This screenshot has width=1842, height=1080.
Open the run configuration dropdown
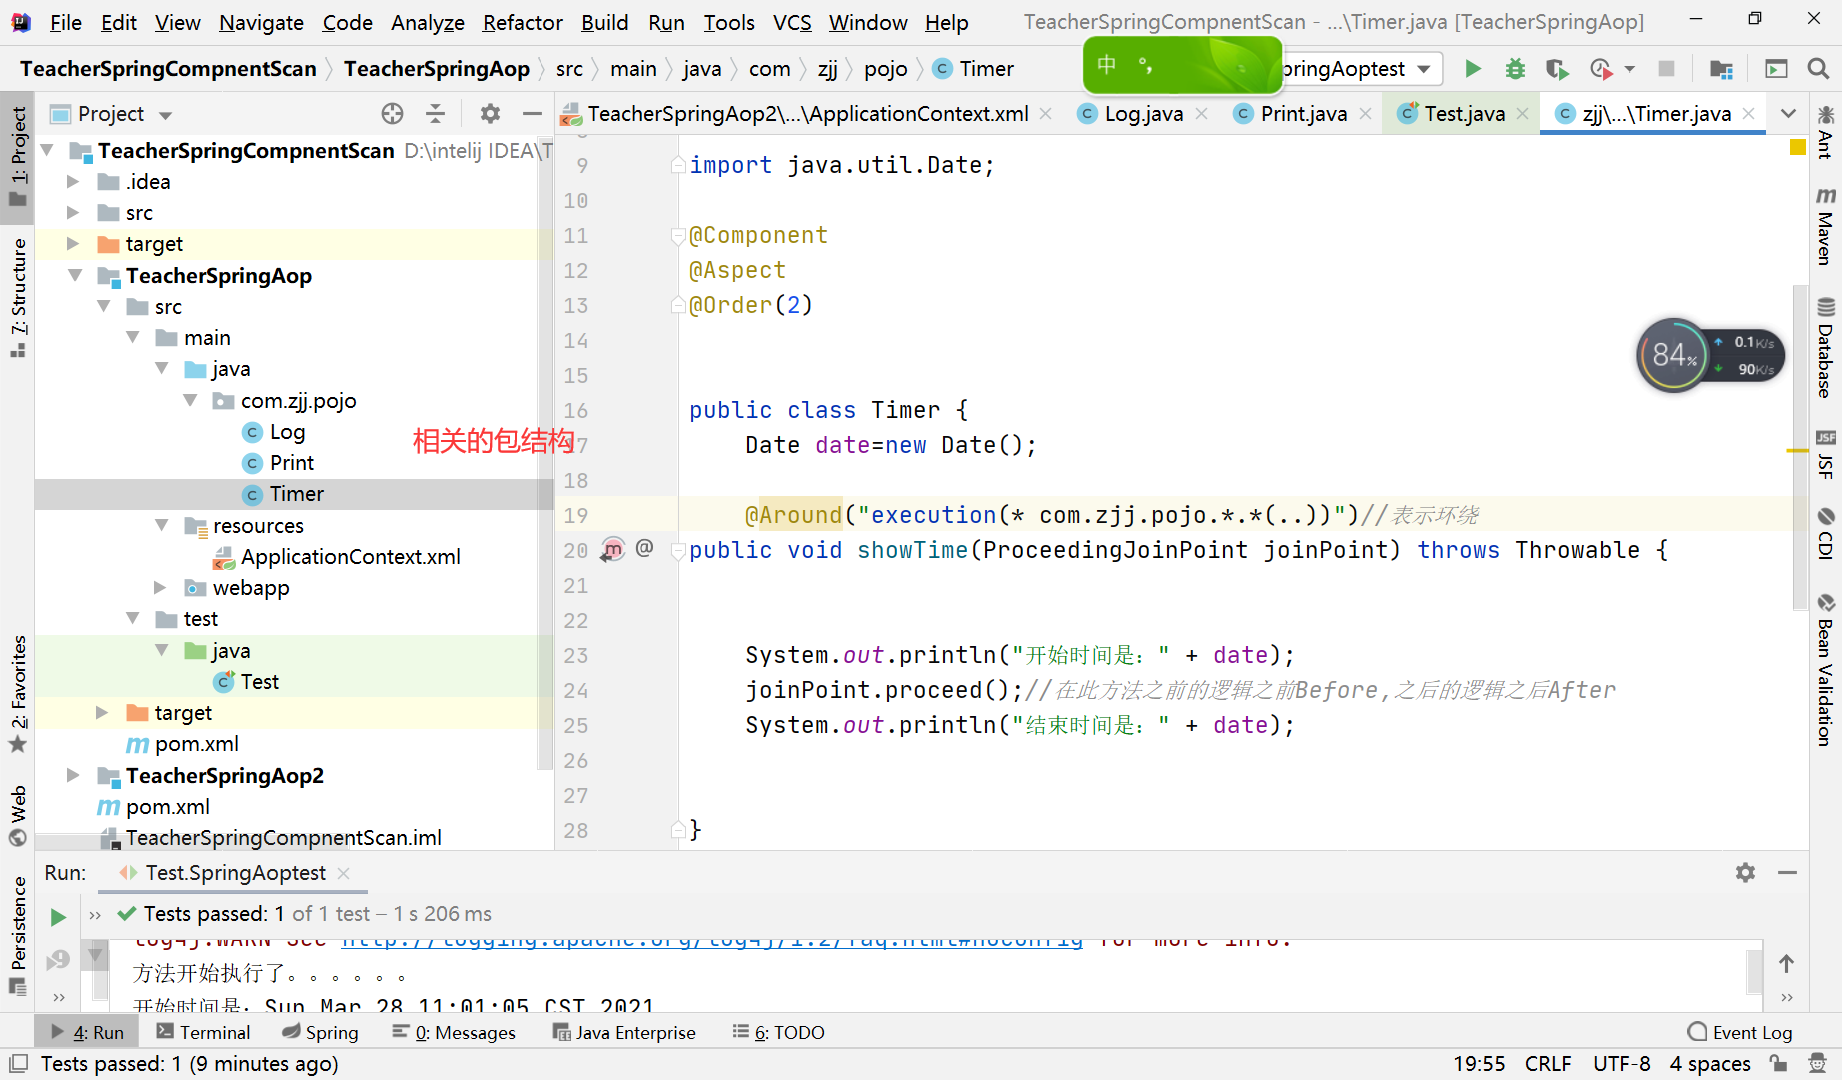[1424, 69]
